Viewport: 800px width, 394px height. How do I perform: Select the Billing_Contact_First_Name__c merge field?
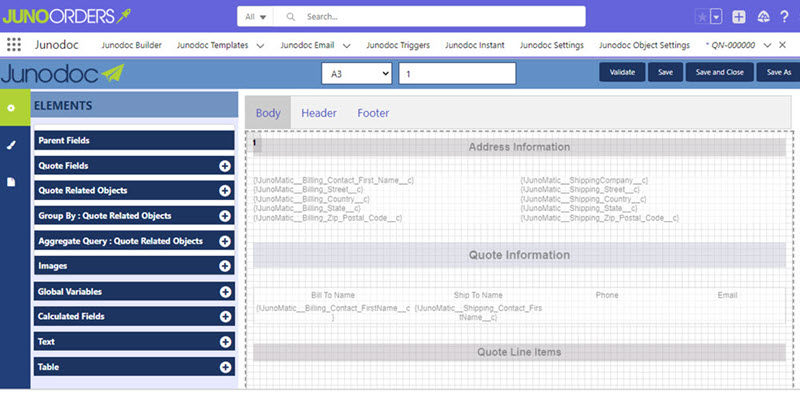334,181
